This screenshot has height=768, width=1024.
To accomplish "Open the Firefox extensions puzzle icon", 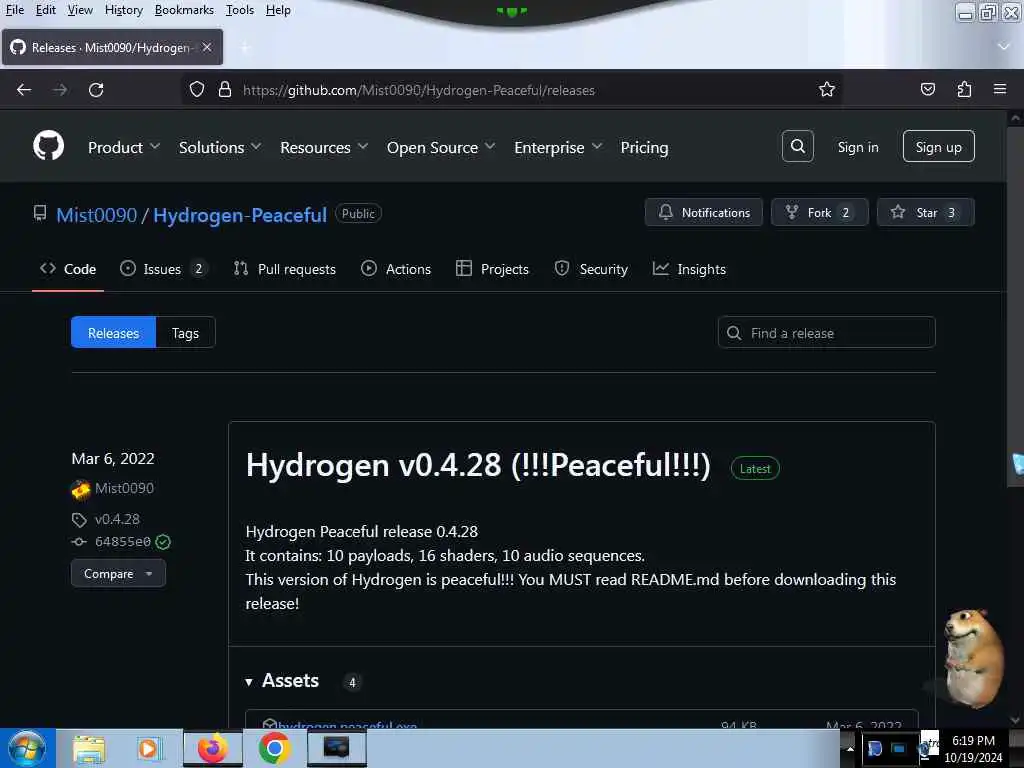I will [964, 89].
